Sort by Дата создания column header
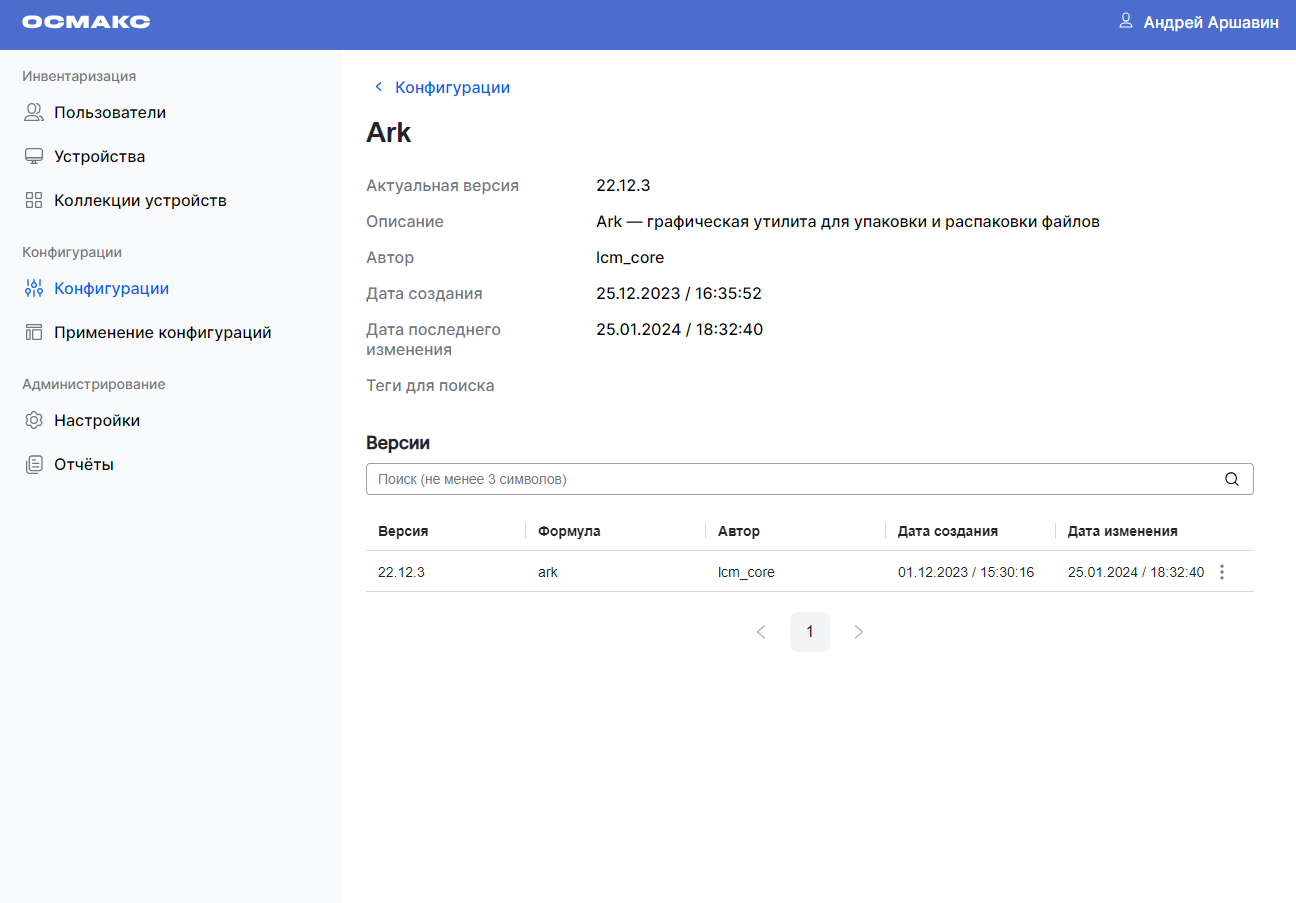Screen dimensions: 1296x903 (x=947, y=531)
